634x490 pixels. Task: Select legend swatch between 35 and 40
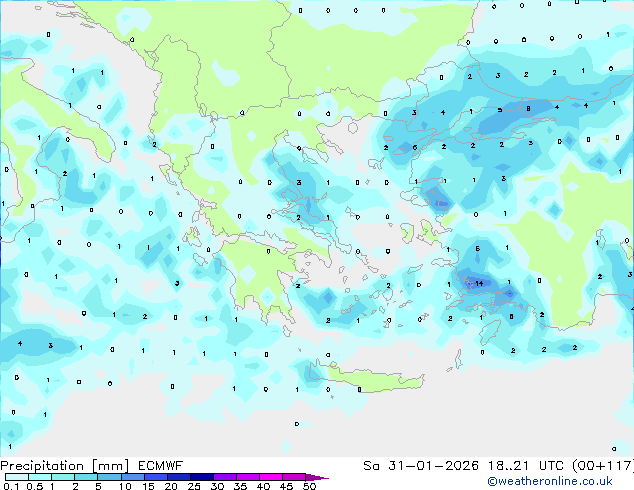pyautogui.click(x=248, y=477)
